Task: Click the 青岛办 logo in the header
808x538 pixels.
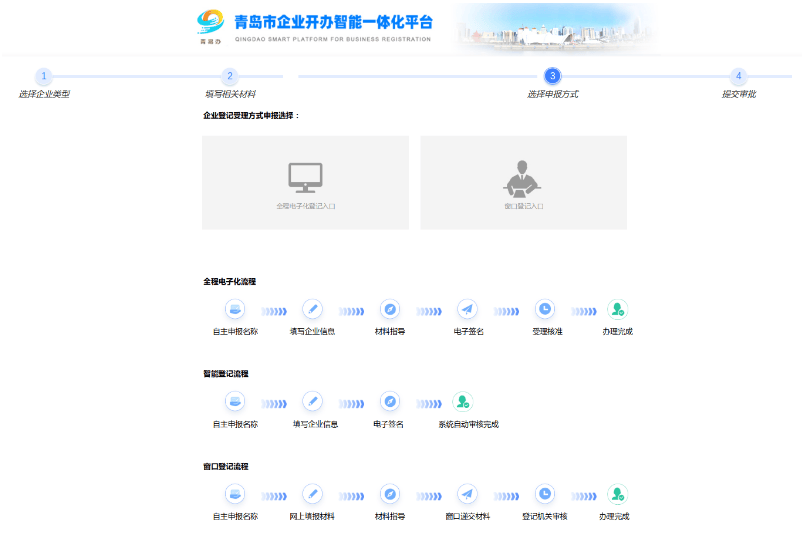Action: 209,26
